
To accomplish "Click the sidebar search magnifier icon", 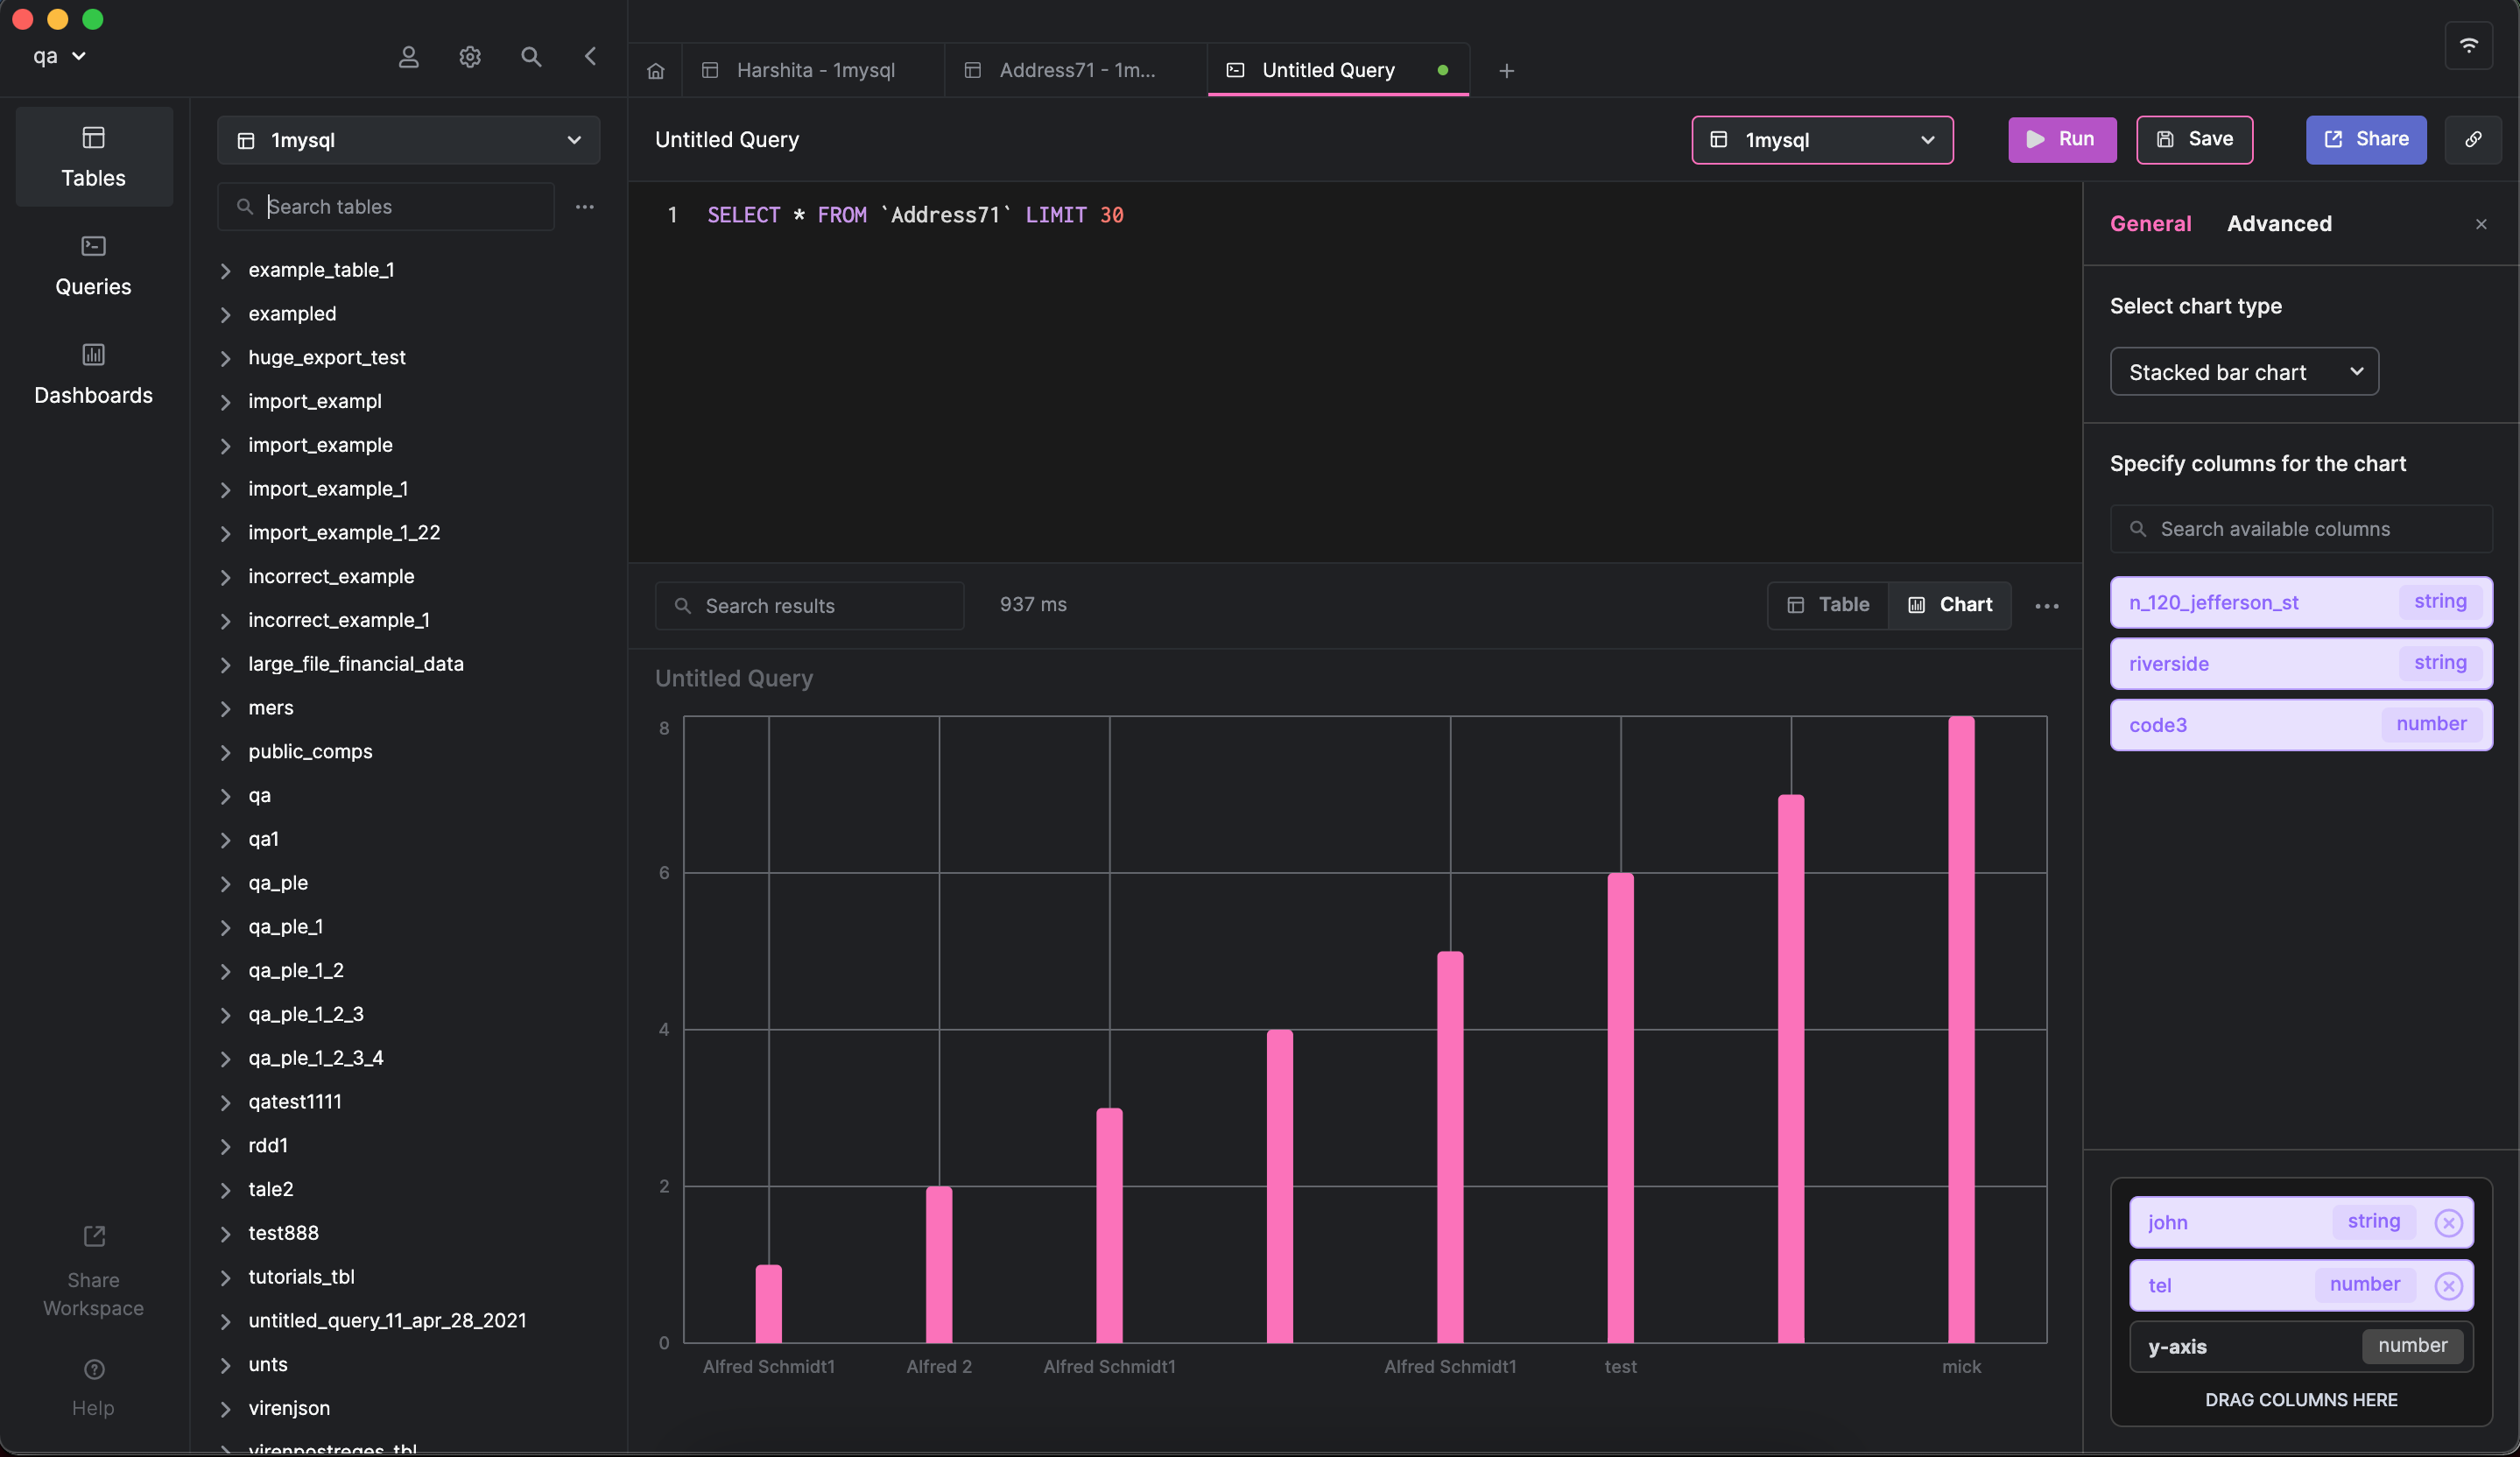I will pos(531,57).
